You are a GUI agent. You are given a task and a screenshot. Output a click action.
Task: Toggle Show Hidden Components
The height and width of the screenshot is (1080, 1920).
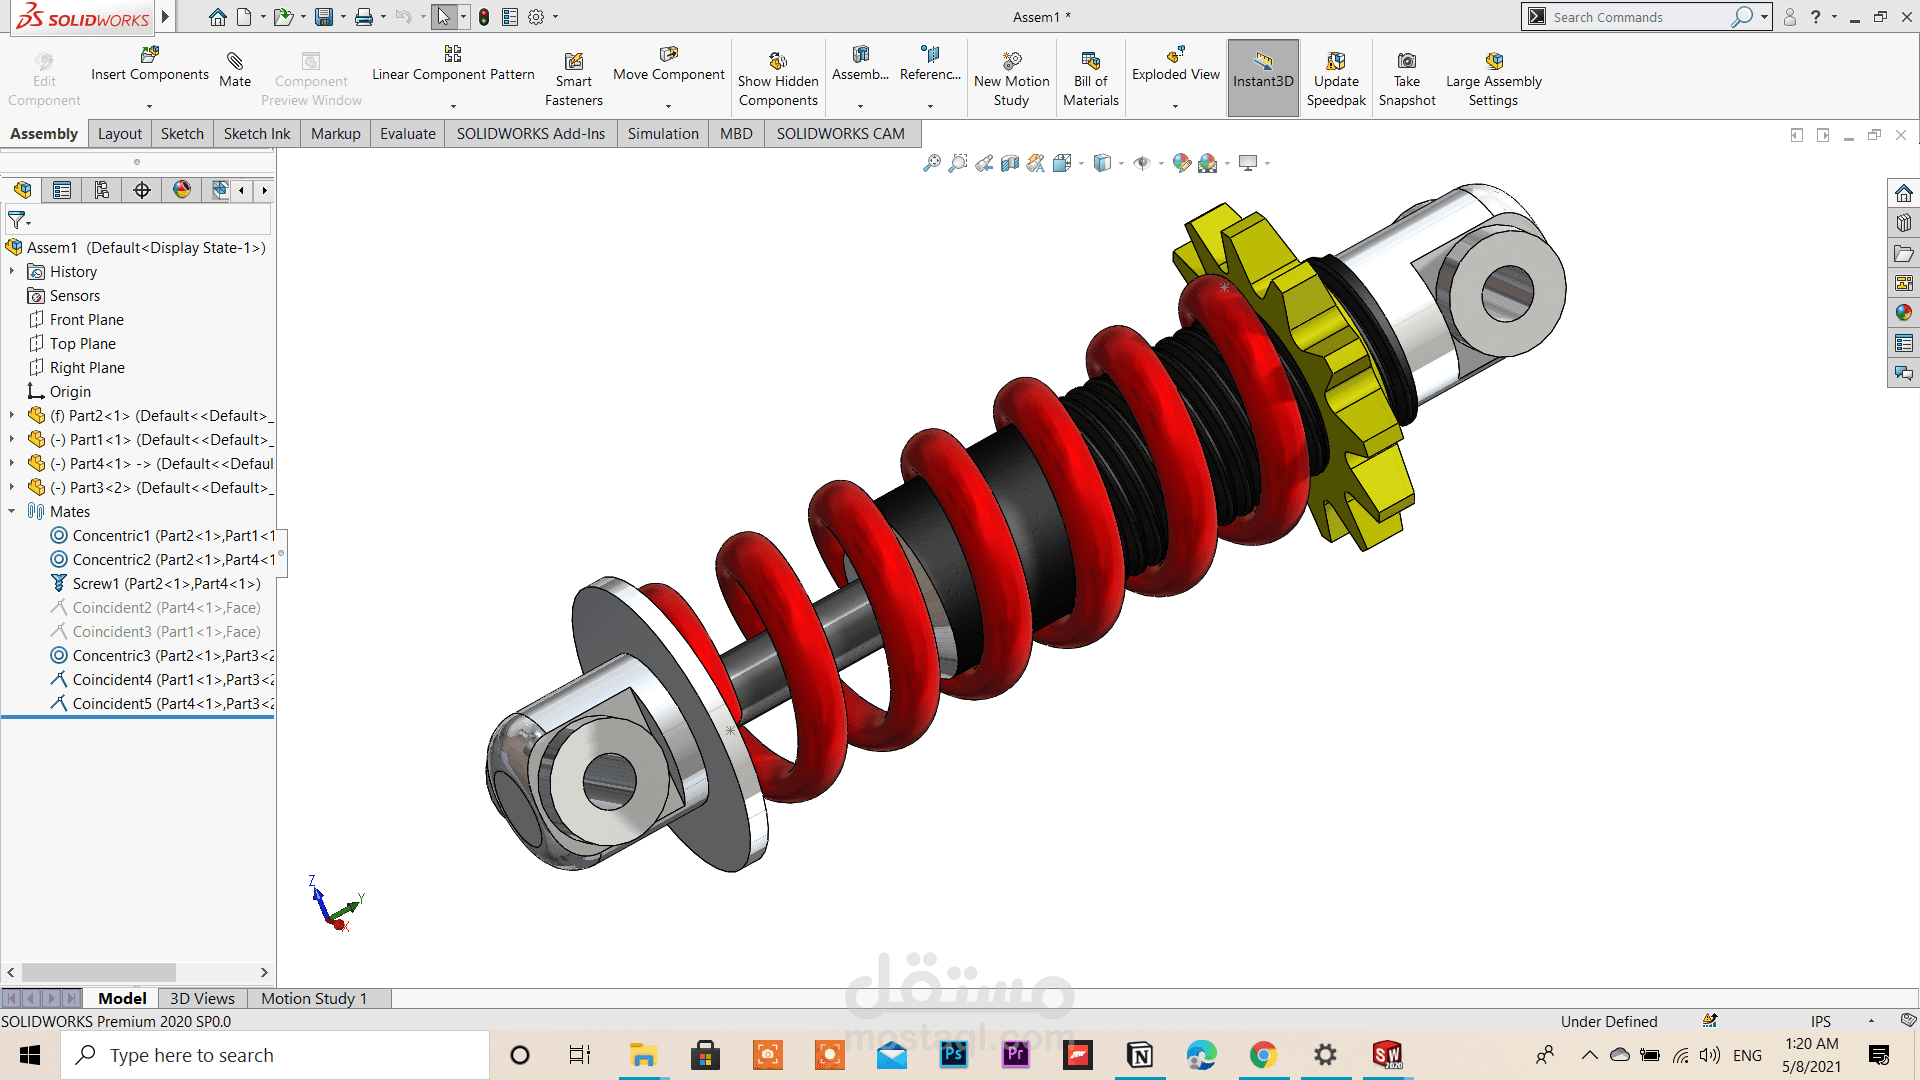pyautogui.click(x=778, y=77)
